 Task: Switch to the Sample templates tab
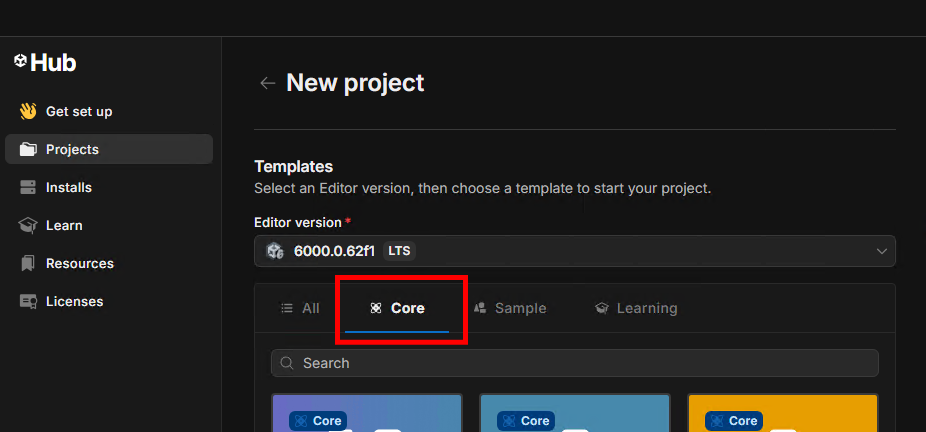(x=510, y=308)
